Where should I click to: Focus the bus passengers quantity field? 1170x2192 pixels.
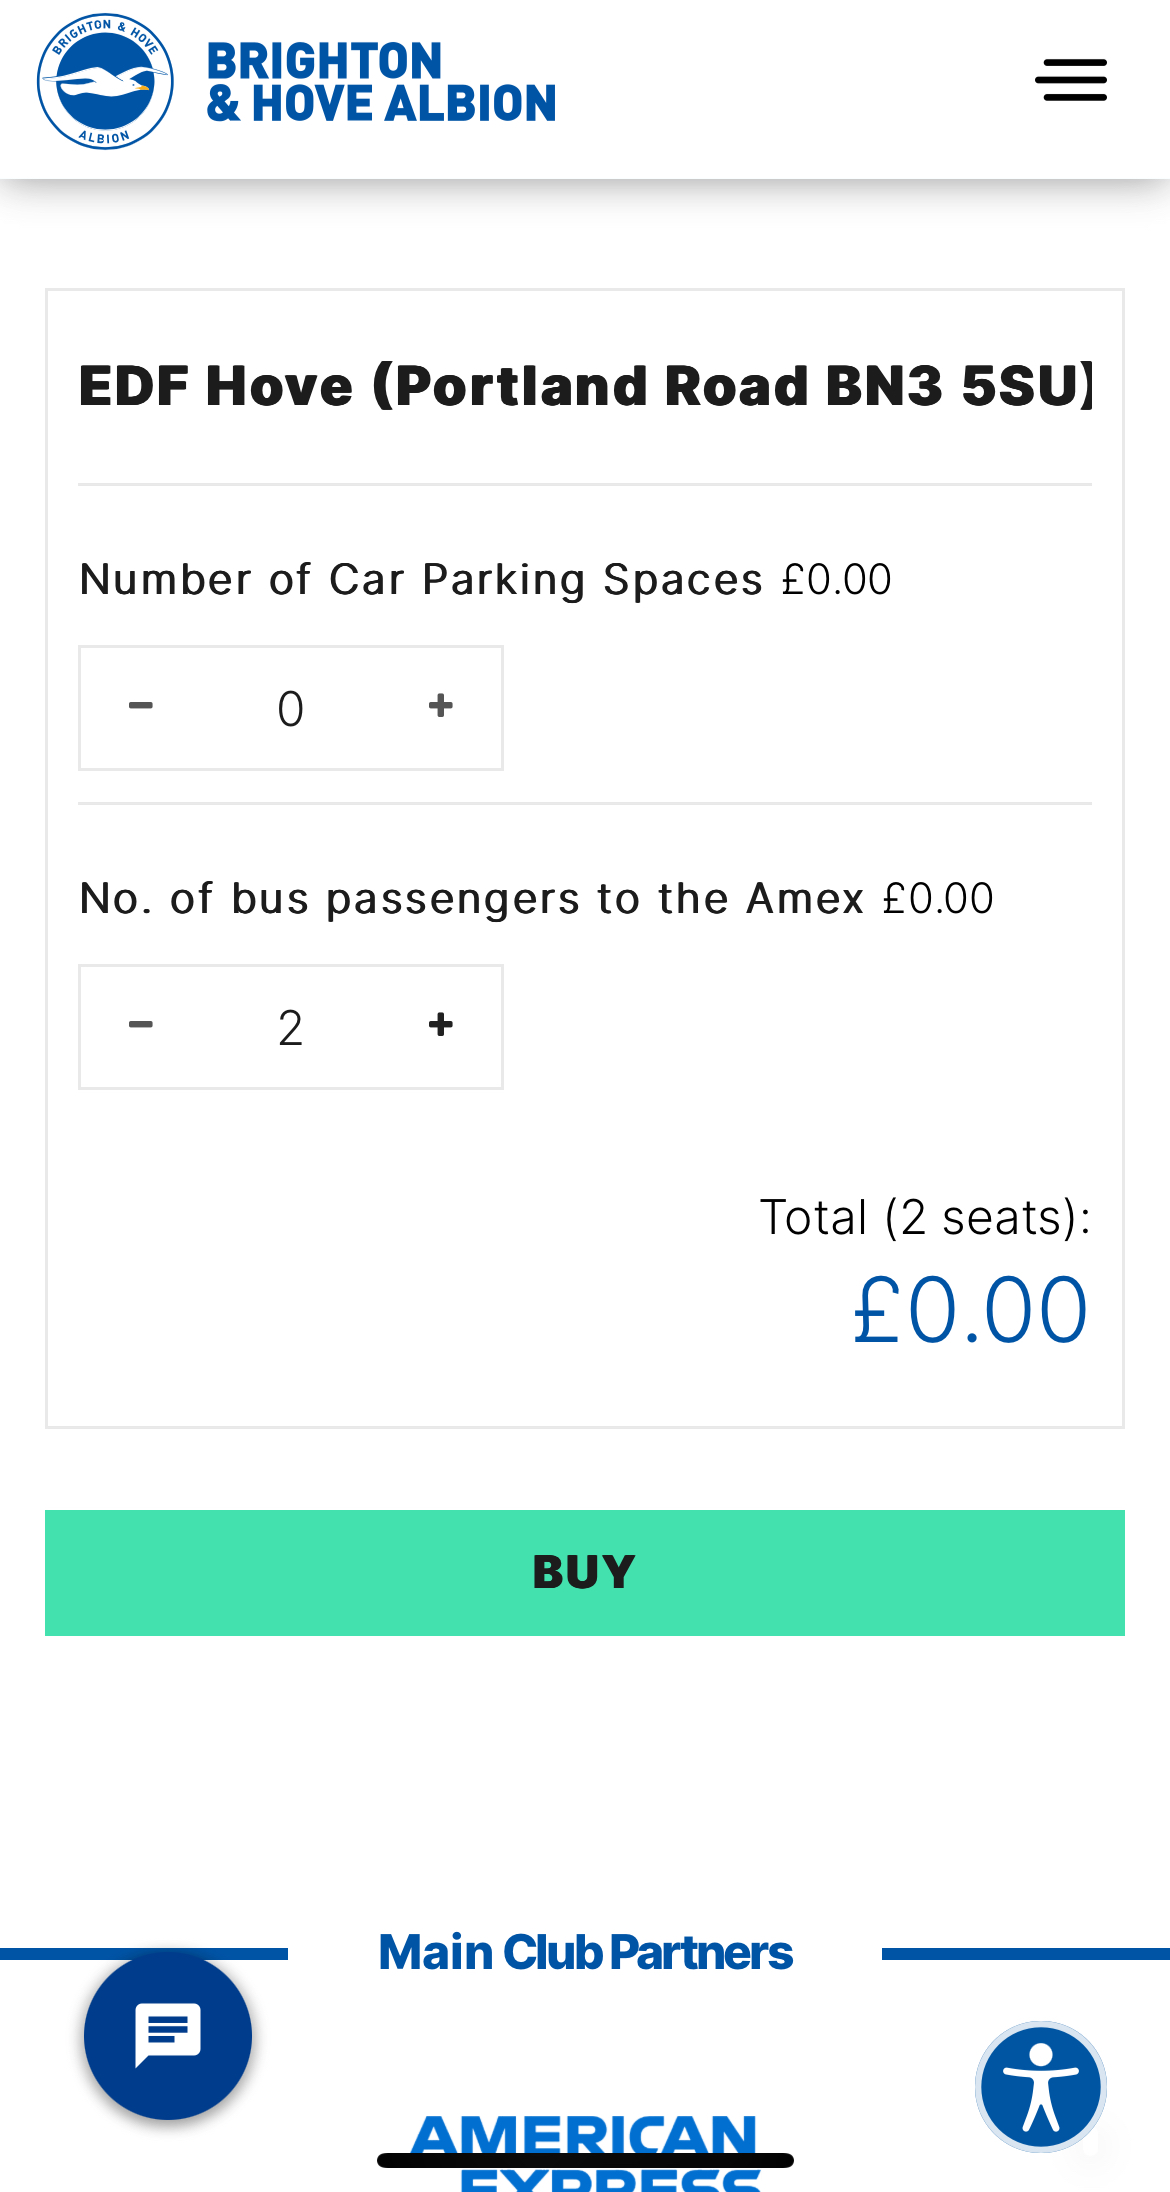coord(290,1027)
